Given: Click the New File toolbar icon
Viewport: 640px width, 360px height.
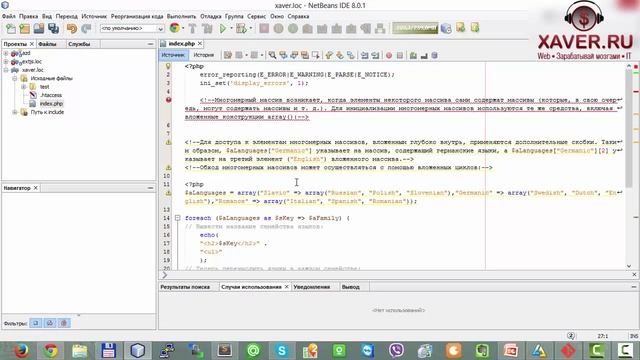Looking at the screenshot, I should coord(10,29).
